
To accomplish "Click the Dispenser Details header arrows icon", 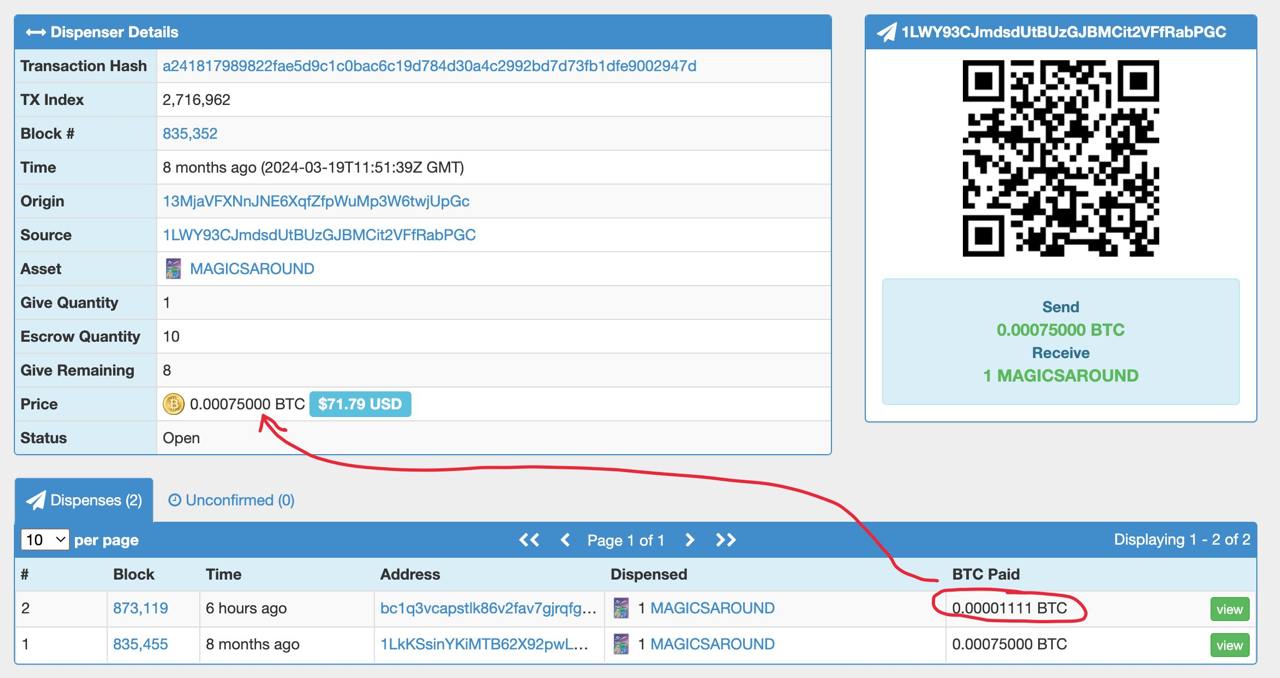I will pyautogui.click(x=36, y=32).
